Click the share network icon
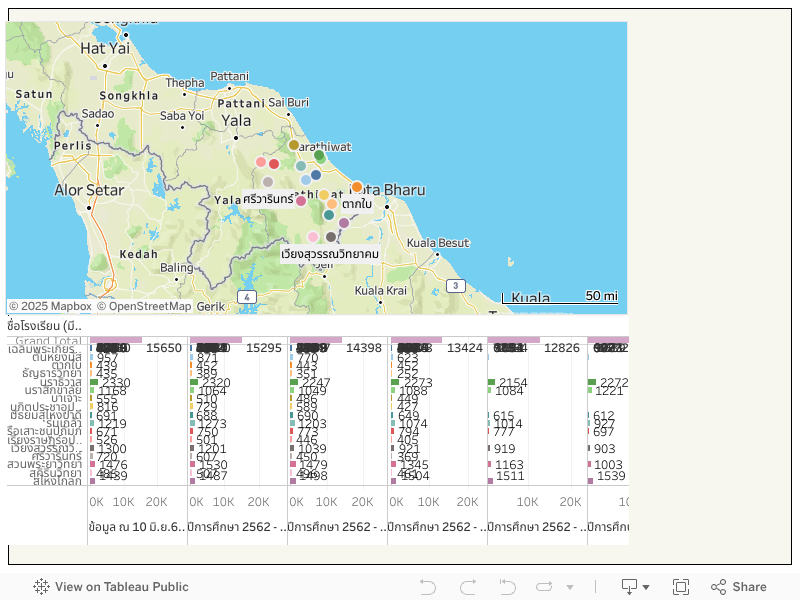 pos(719,587)
